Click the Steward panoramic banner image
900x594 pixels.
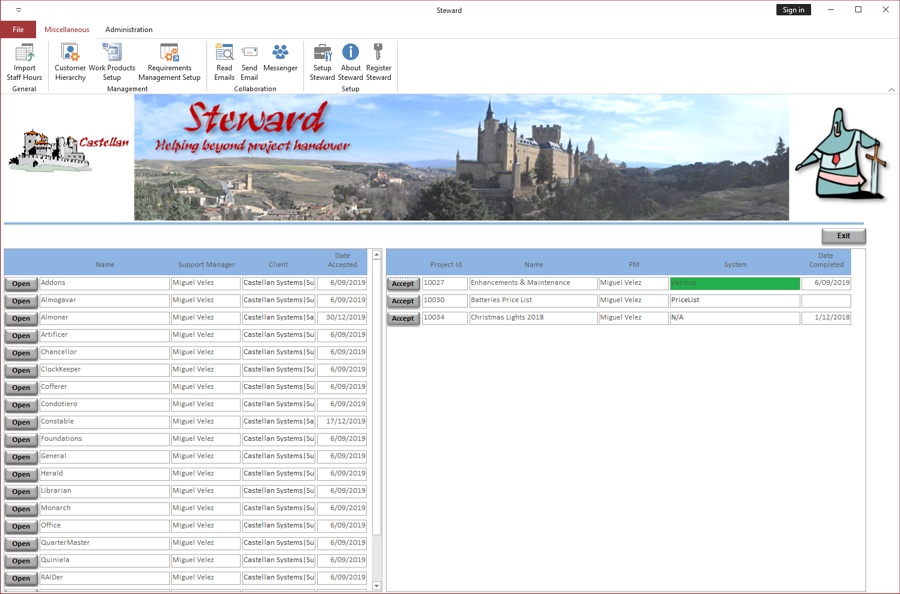point(461,157)
